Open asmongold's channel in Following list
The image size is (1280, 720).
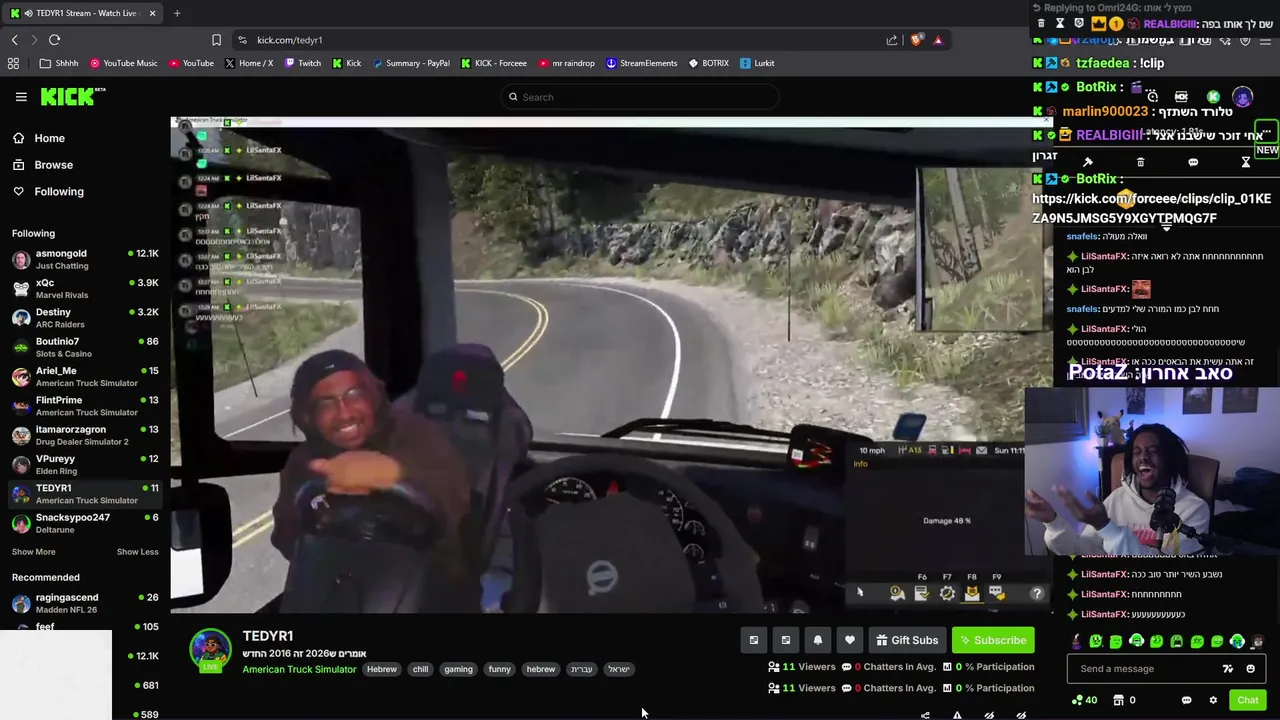click(85, 259)
